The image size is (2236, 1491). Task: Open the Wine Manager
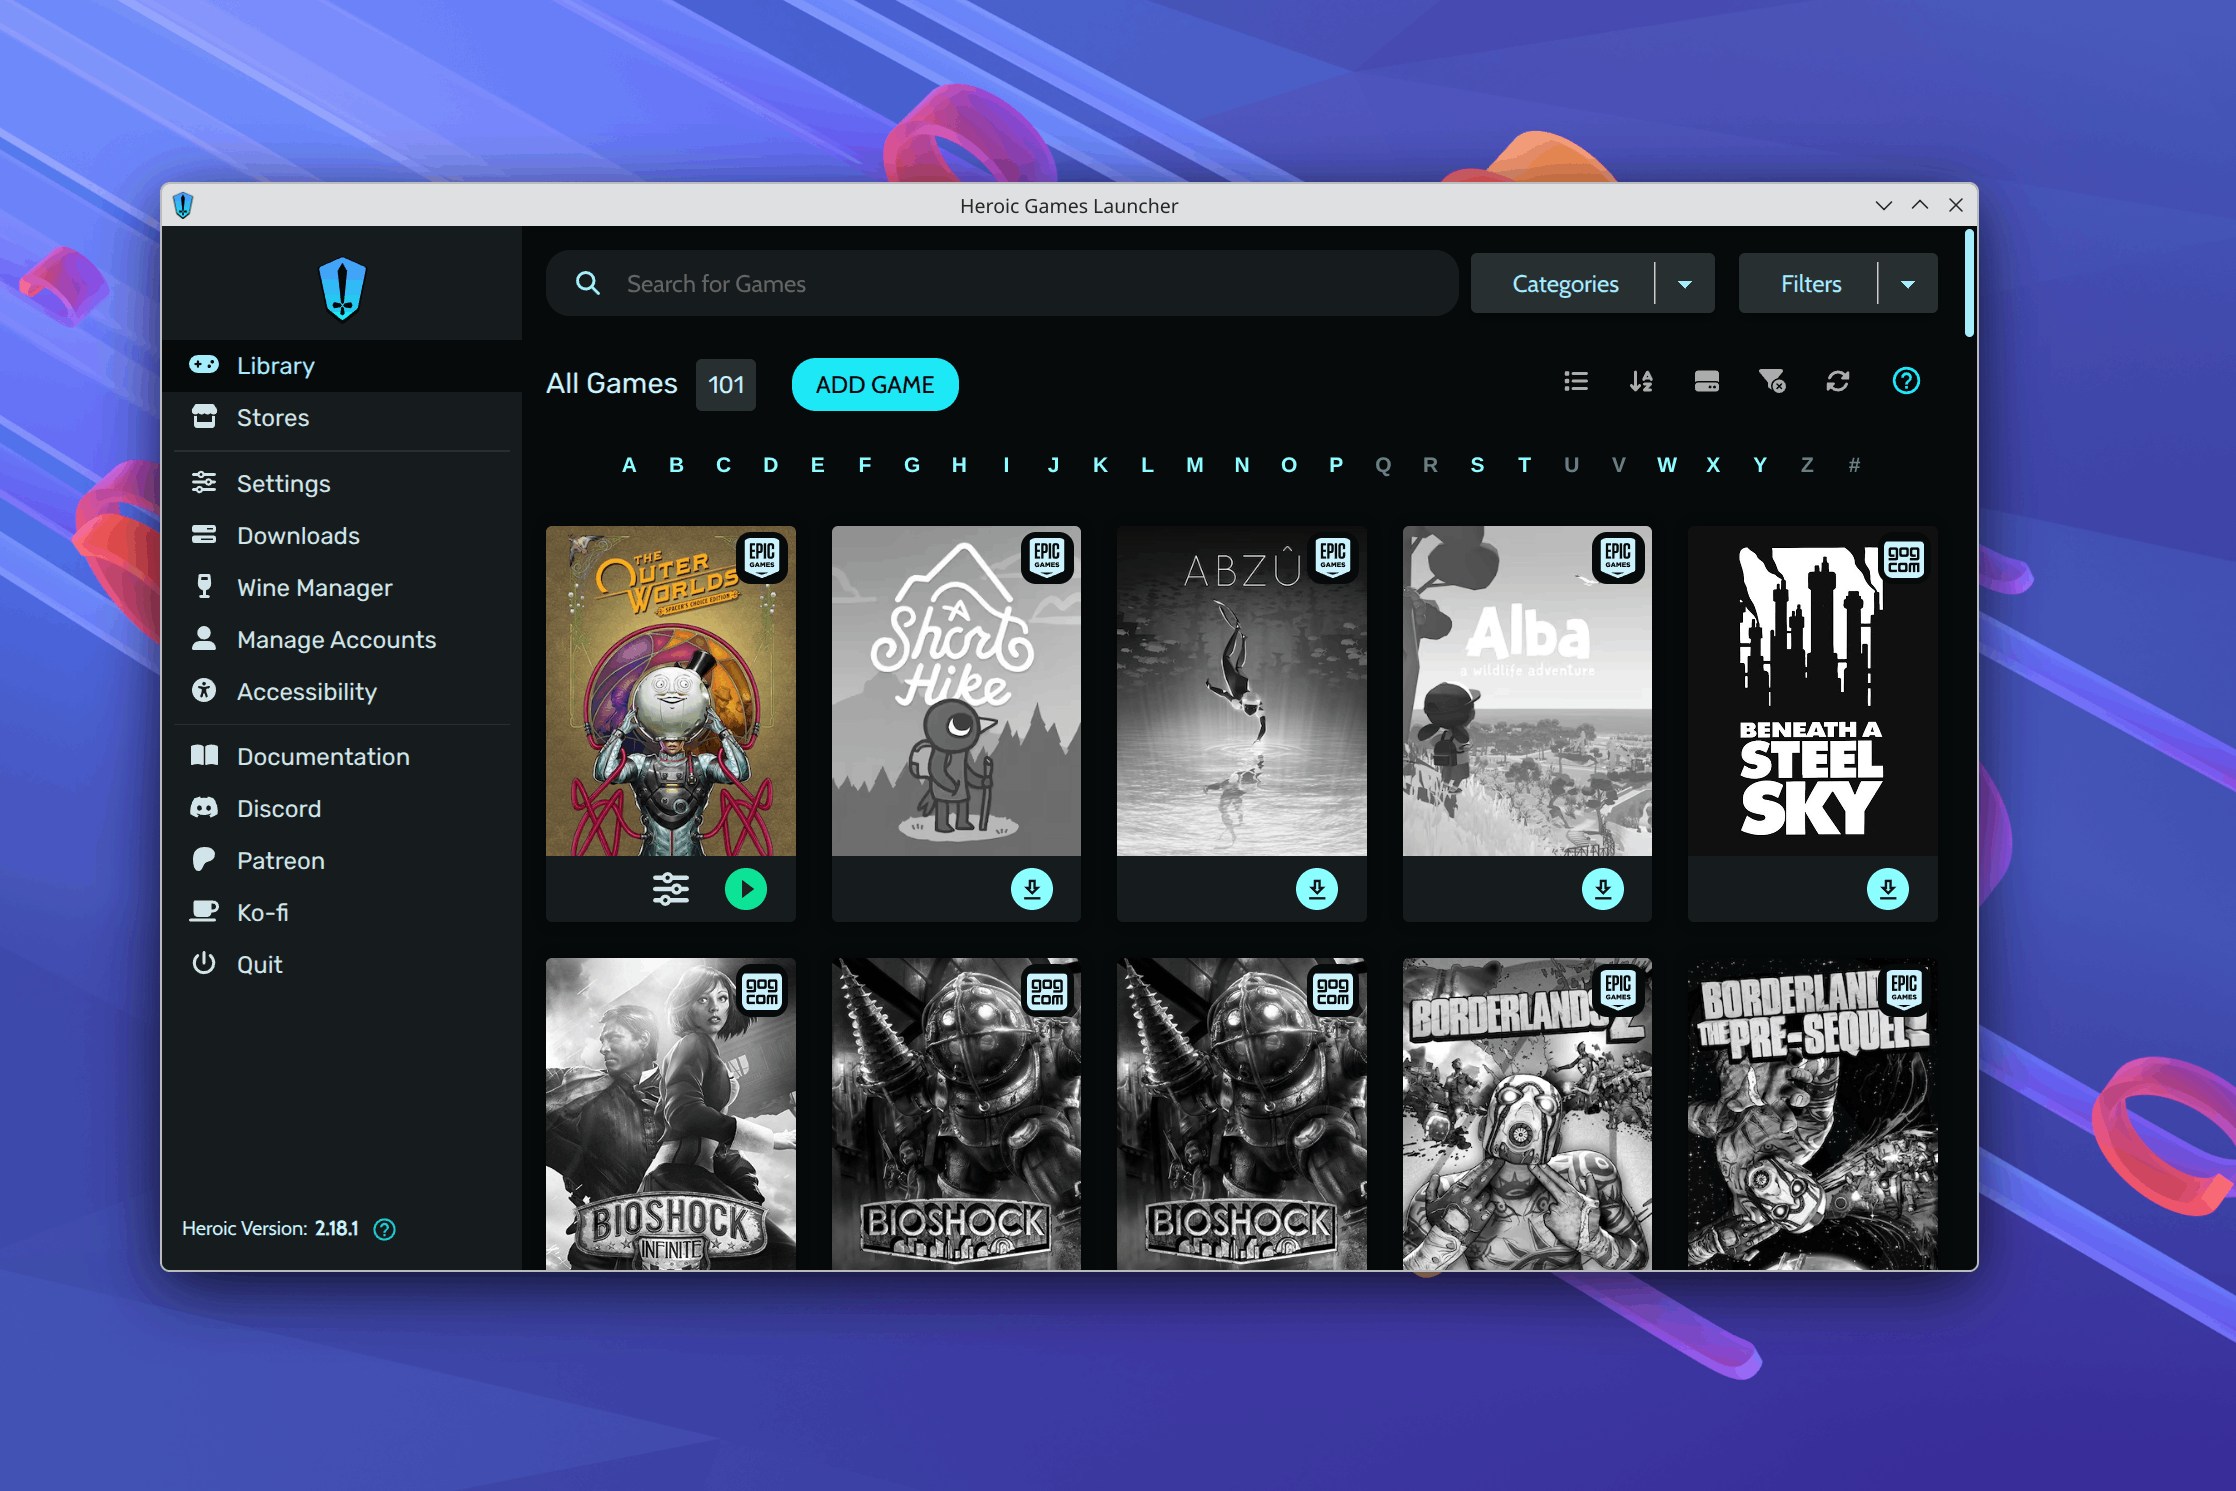pos(314,587)
